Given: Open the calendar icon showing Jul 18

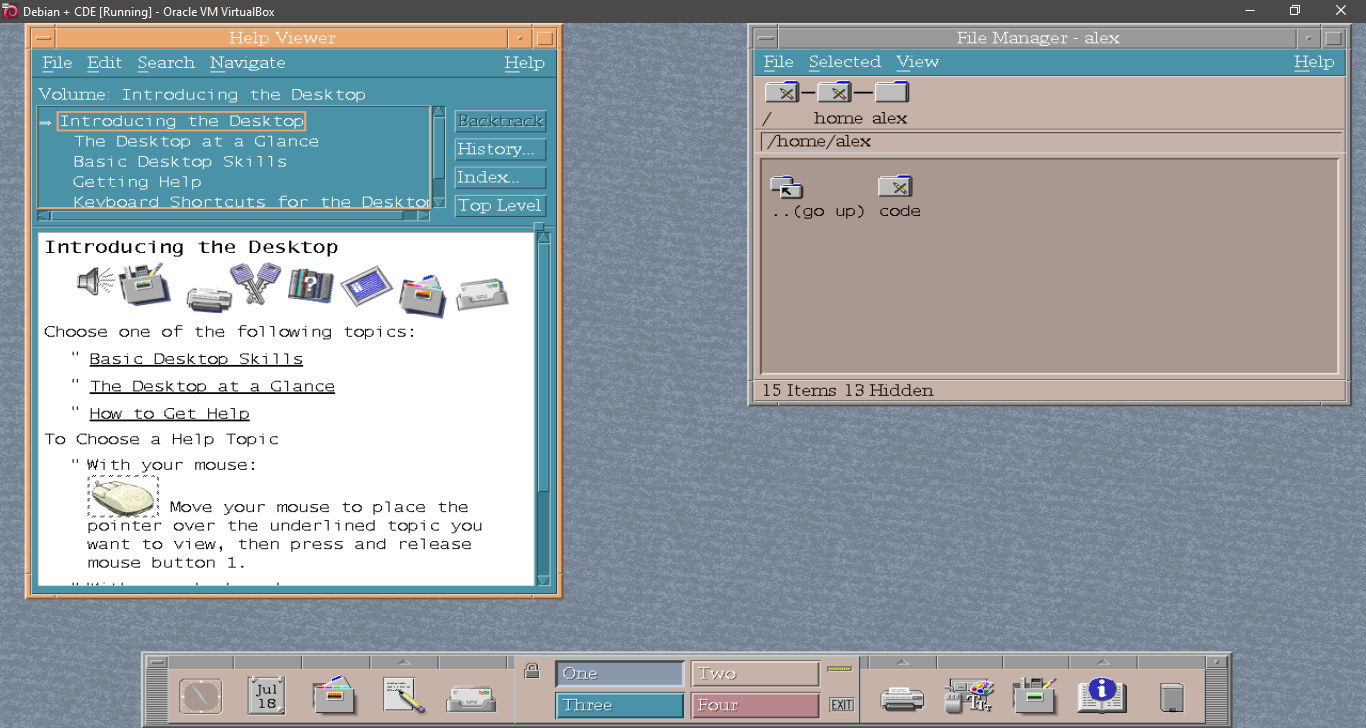Looking at the screenshot, I should pos(266,695).
